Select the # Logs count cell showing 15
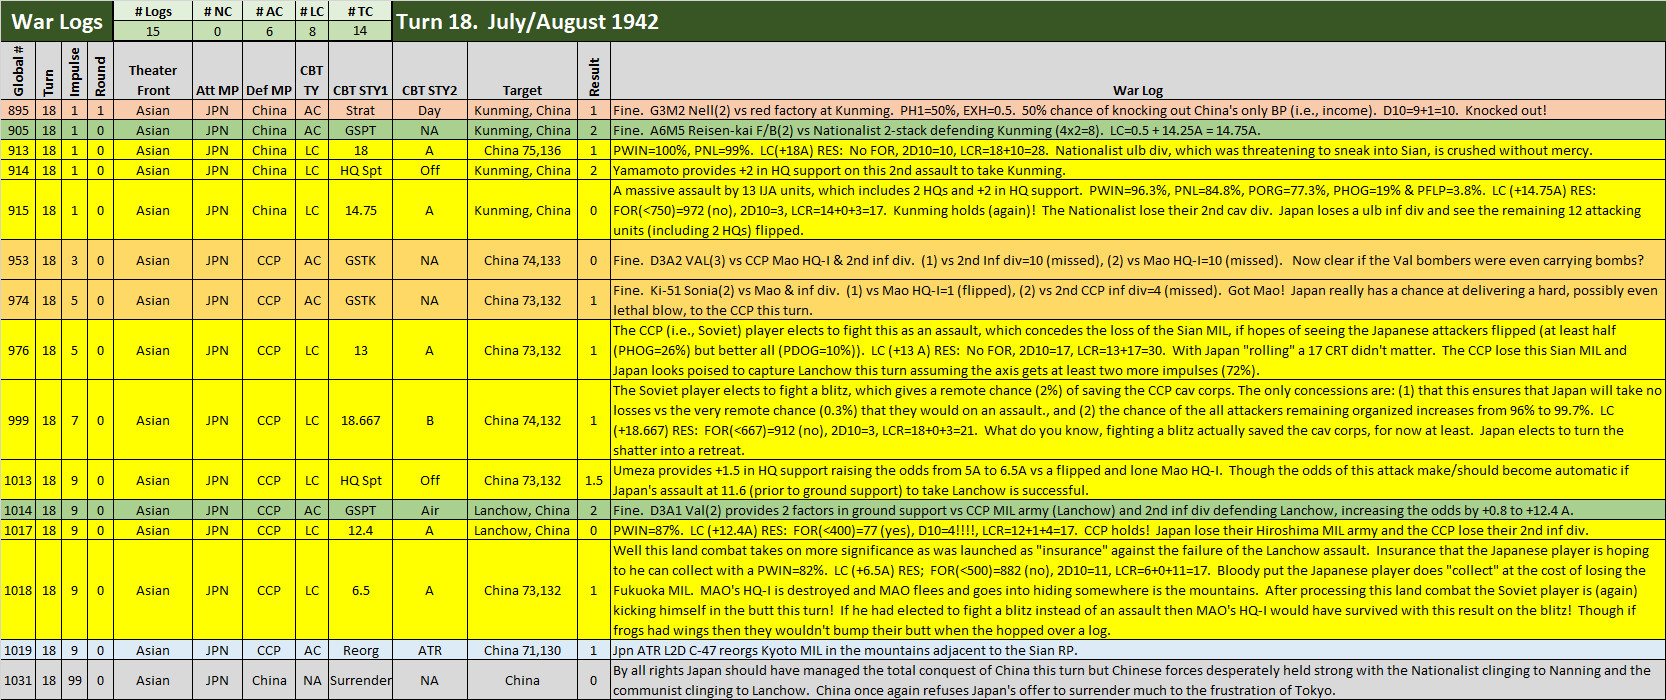 [x=153, y=31]
